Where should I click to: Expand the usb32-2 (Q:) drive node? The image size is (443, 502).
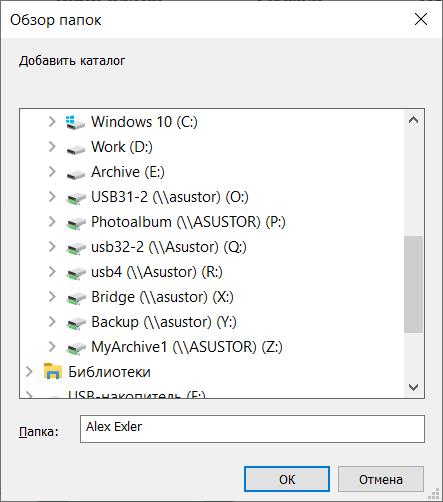(52, 247)
